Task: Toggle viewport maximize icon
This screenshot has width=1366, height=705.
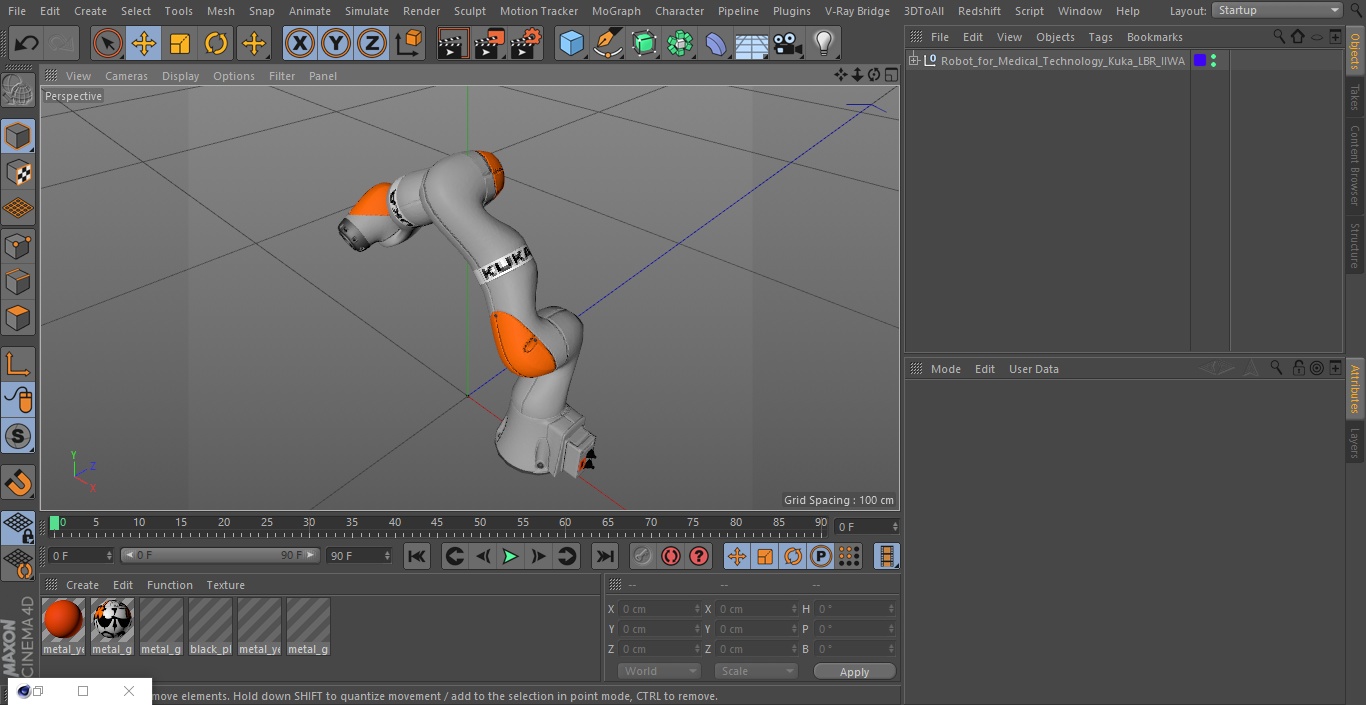Action: click(x=890, y=75)
